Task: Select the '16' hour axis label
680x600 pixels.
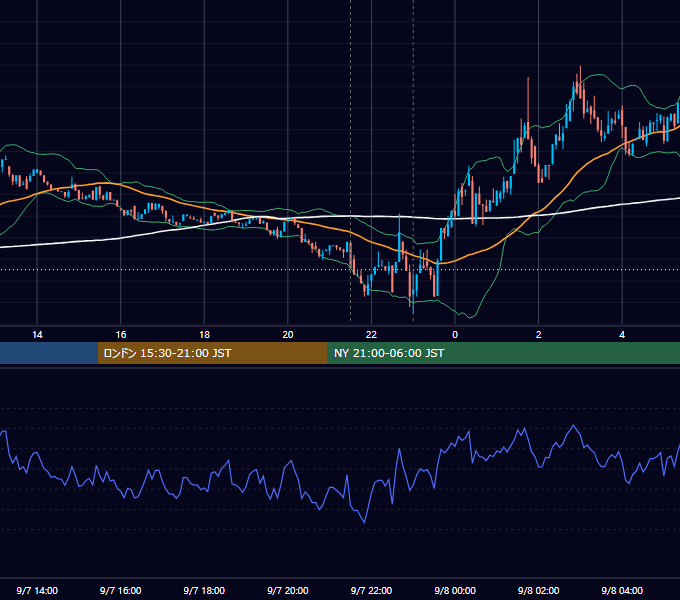Action: click(x=121, y=335)
